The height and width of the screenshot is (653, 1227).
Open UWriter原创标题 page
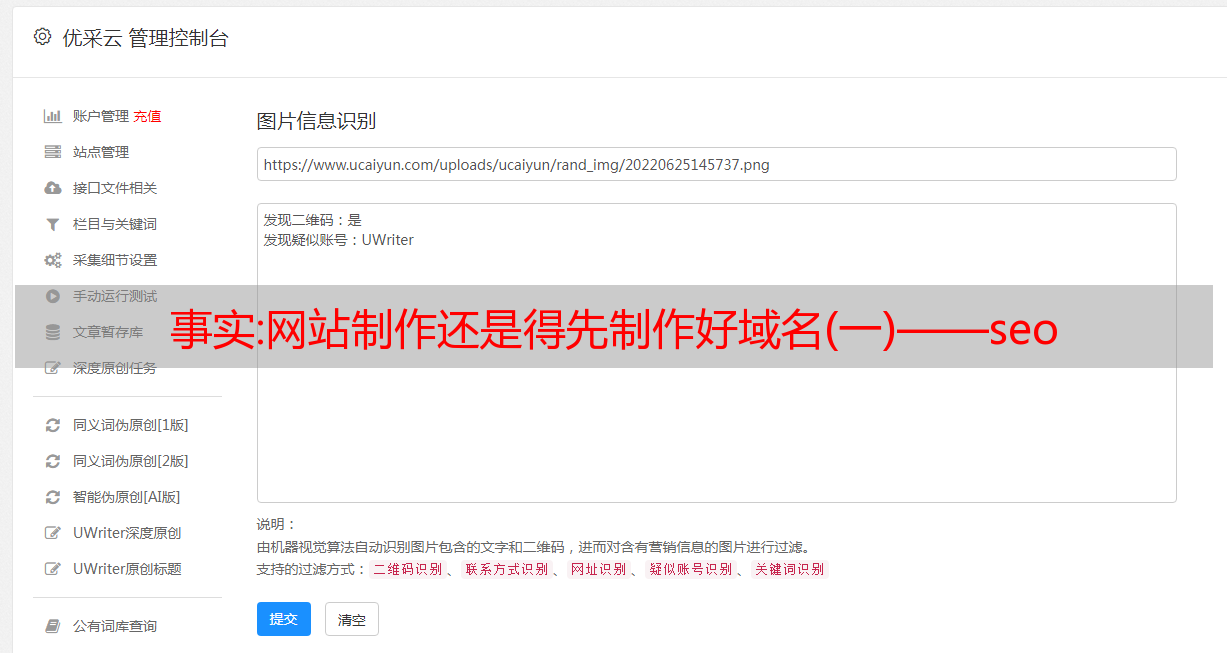click(127, 569)
